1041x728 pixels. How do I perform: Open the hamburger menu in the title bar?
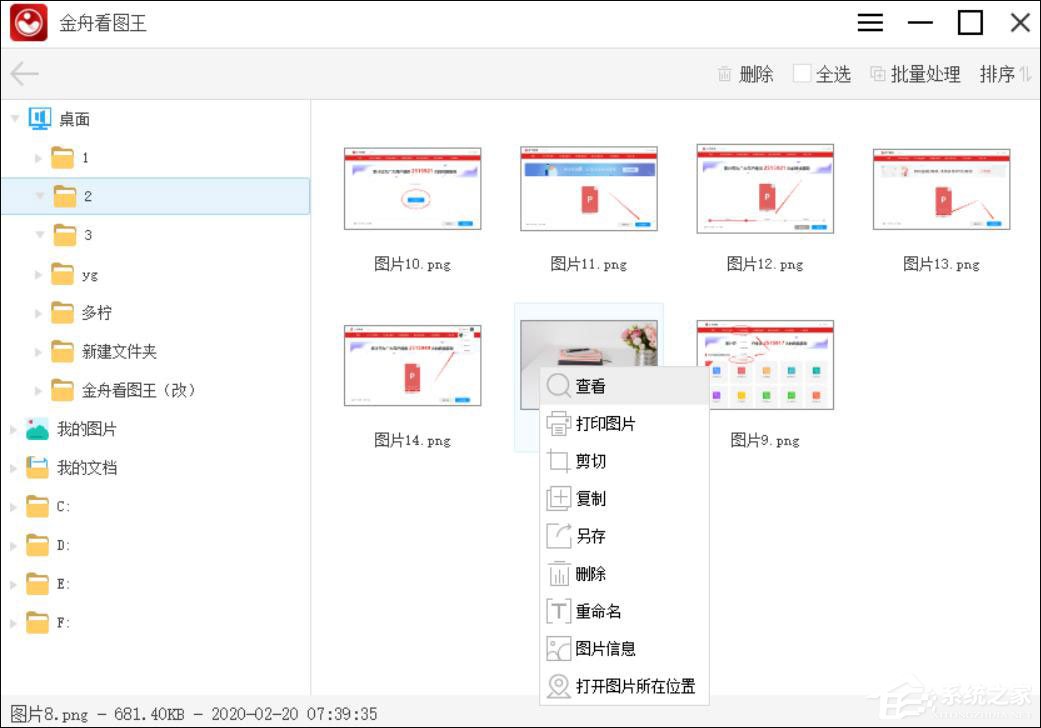click(869, 22)
